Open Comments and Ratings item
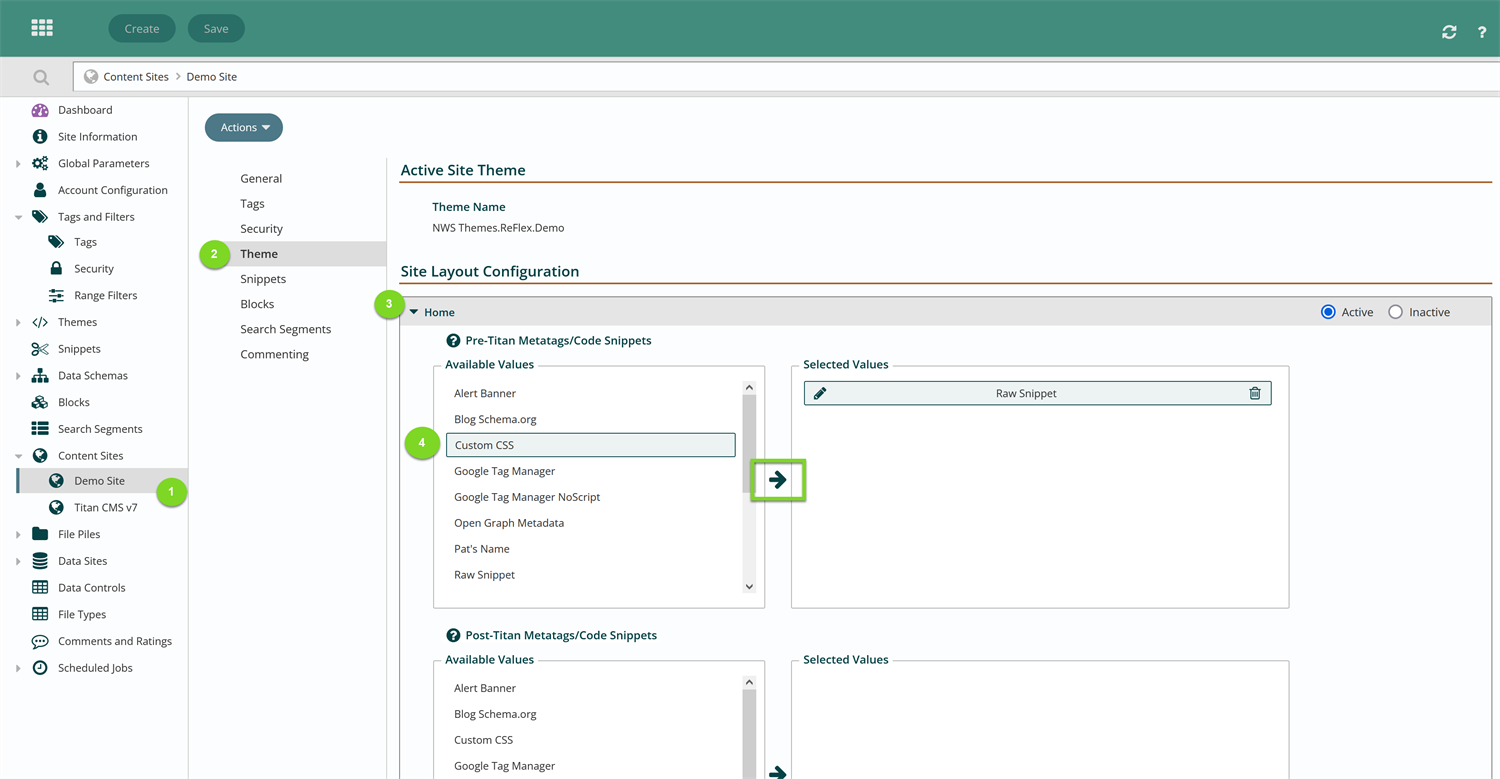 point(114,642)
